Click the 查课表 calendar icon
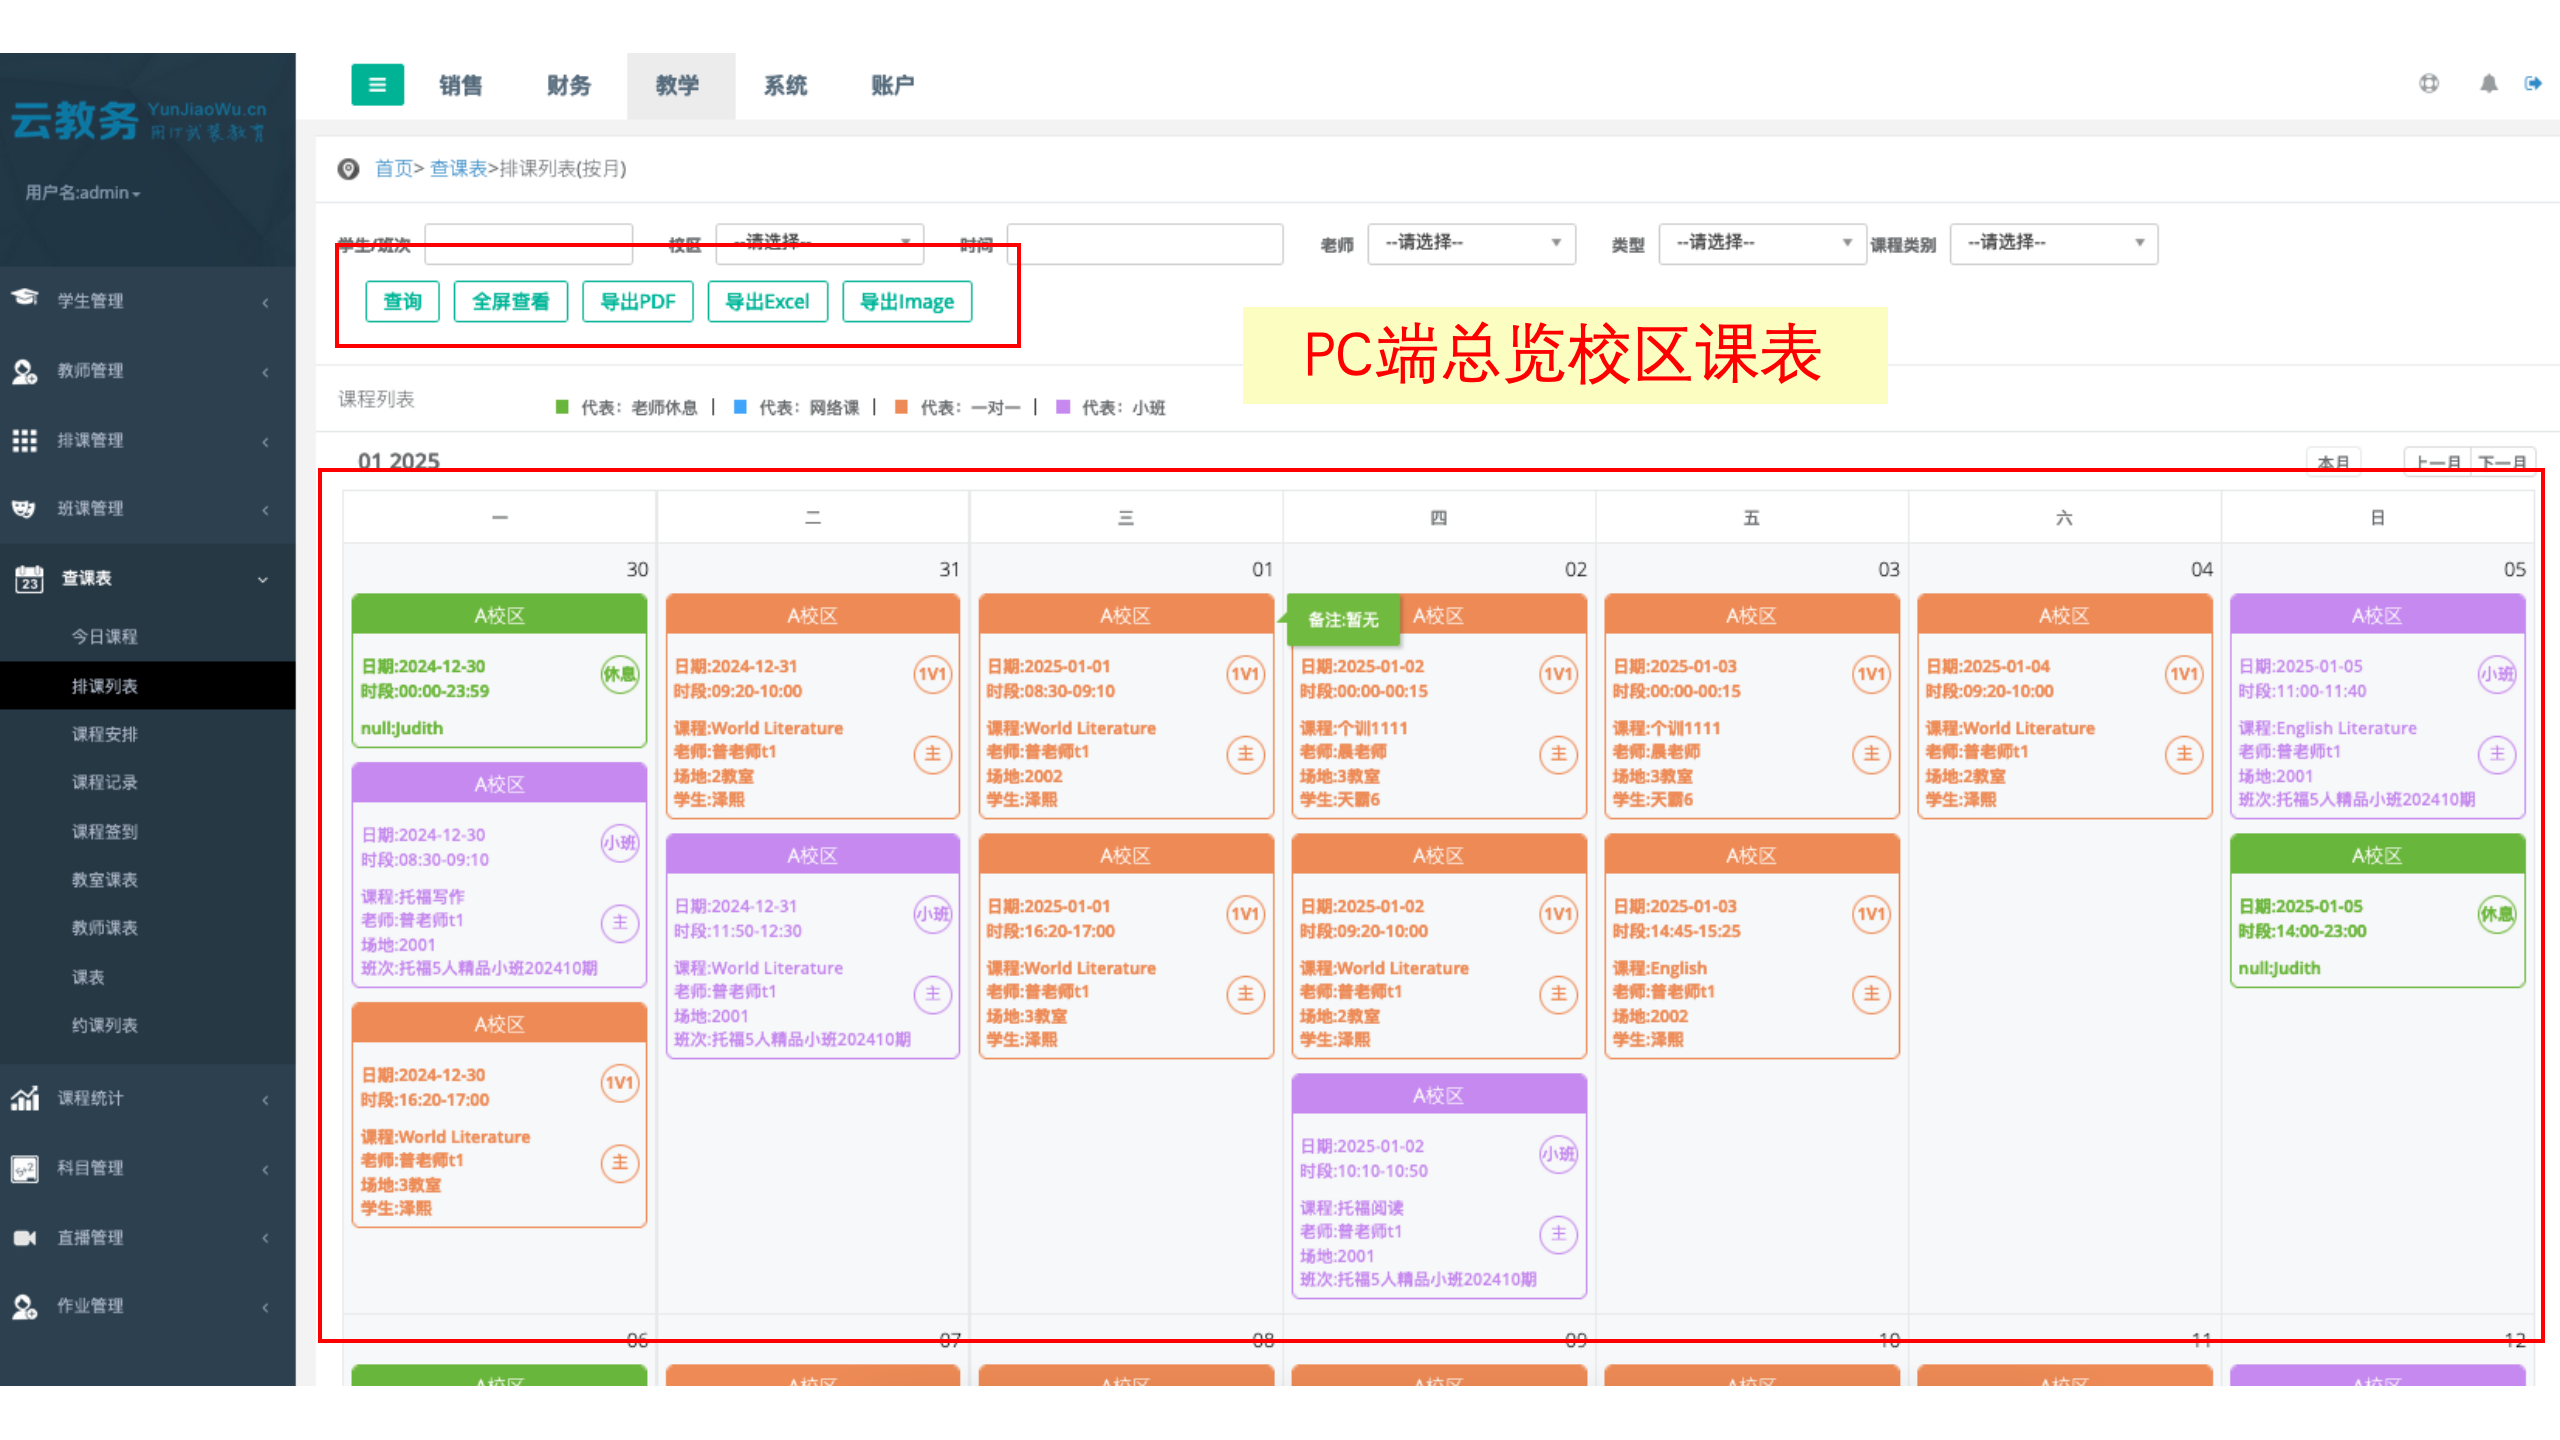2560x1440 pixels. [29, 578]
